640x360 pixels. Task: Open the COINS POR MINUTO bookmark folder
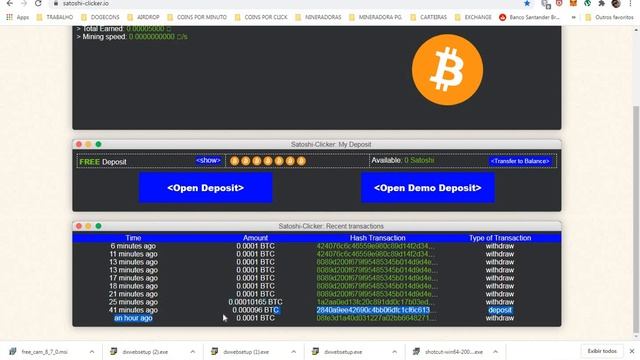(x=197, y=17)
